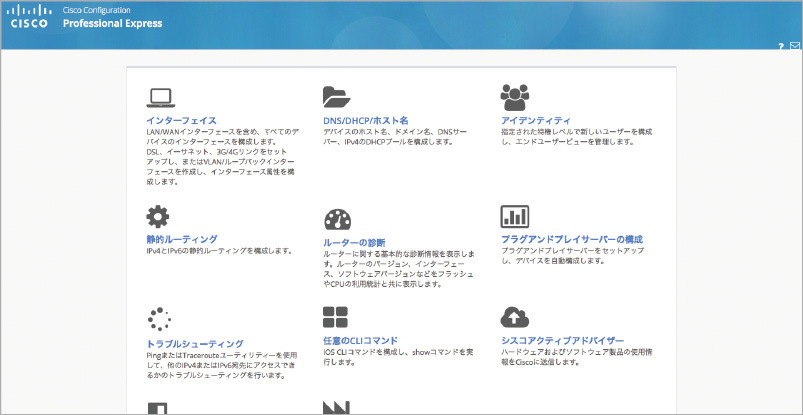Click the open folder icon for DNS/DHCP/ホスト名
The width and height of the screenshot is (803, 415).
(x=336, y=97)
